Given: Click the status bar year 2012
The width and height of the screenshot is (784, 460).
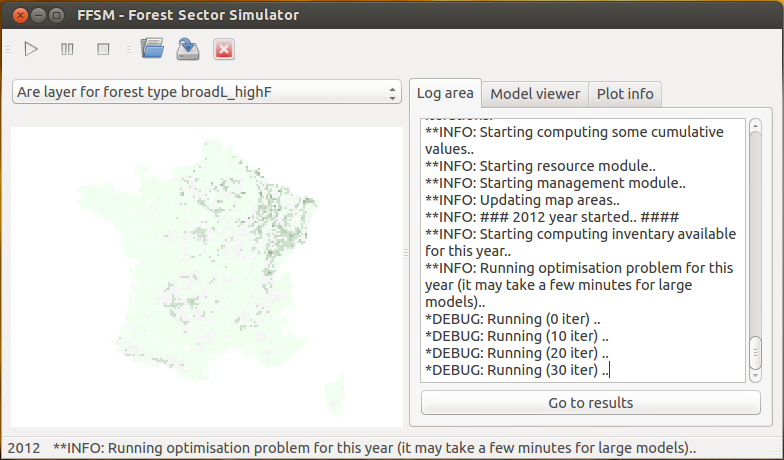Looking at the screenshot, I should tap(24, 448).
